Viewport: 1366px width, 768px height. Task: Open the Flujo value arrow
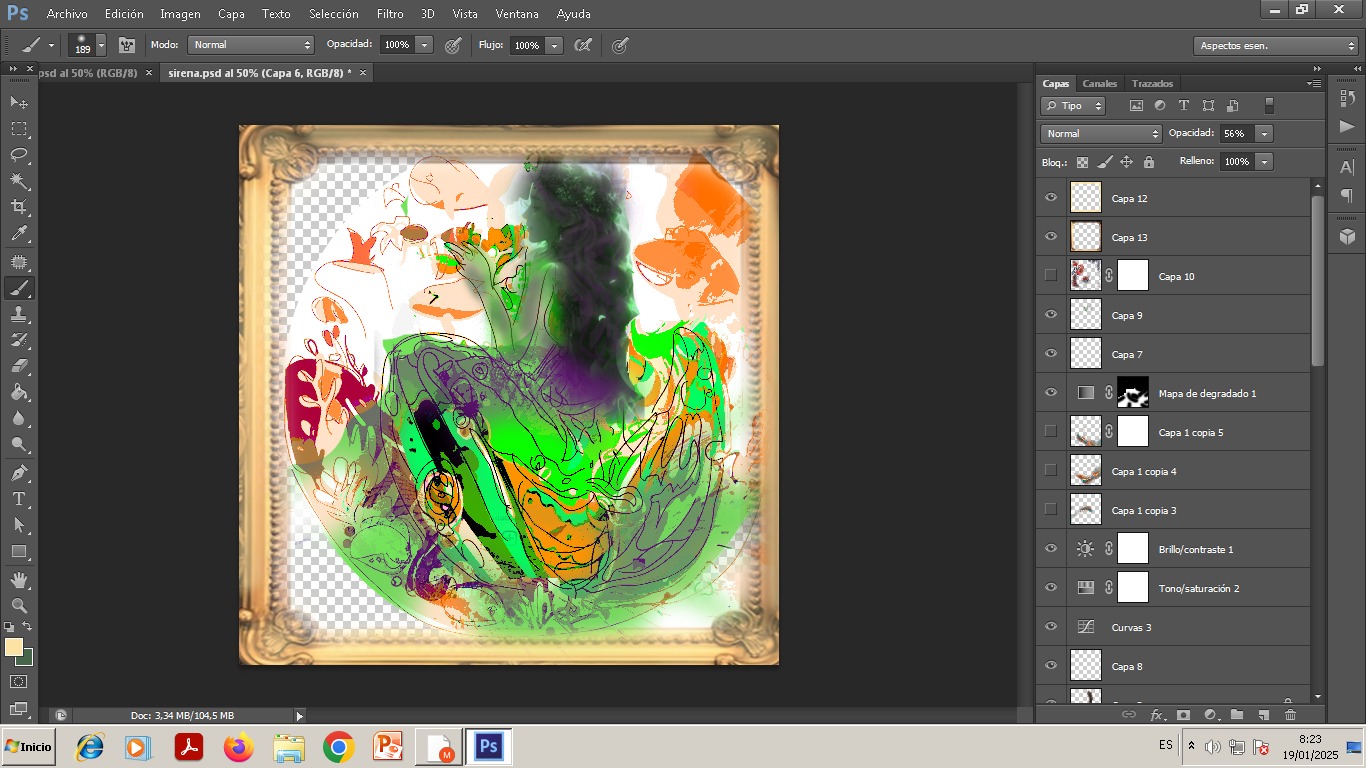(554, 45)
